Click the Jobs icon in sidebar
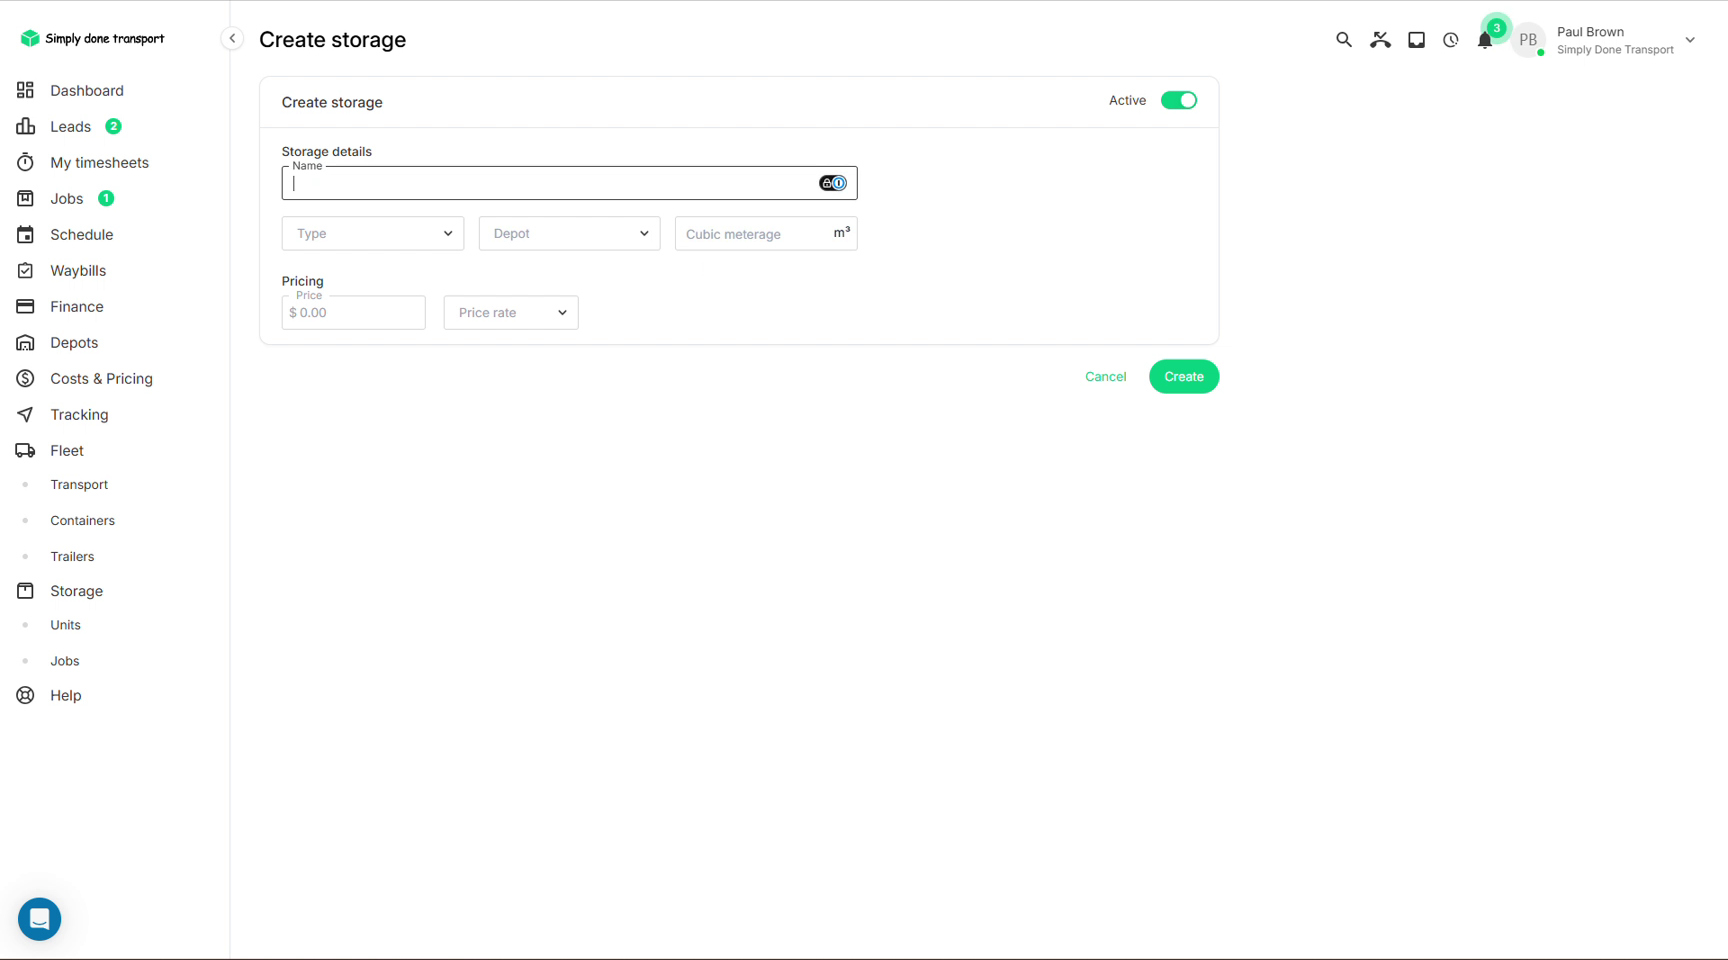The image size is (1728, 960). (25, 198)
